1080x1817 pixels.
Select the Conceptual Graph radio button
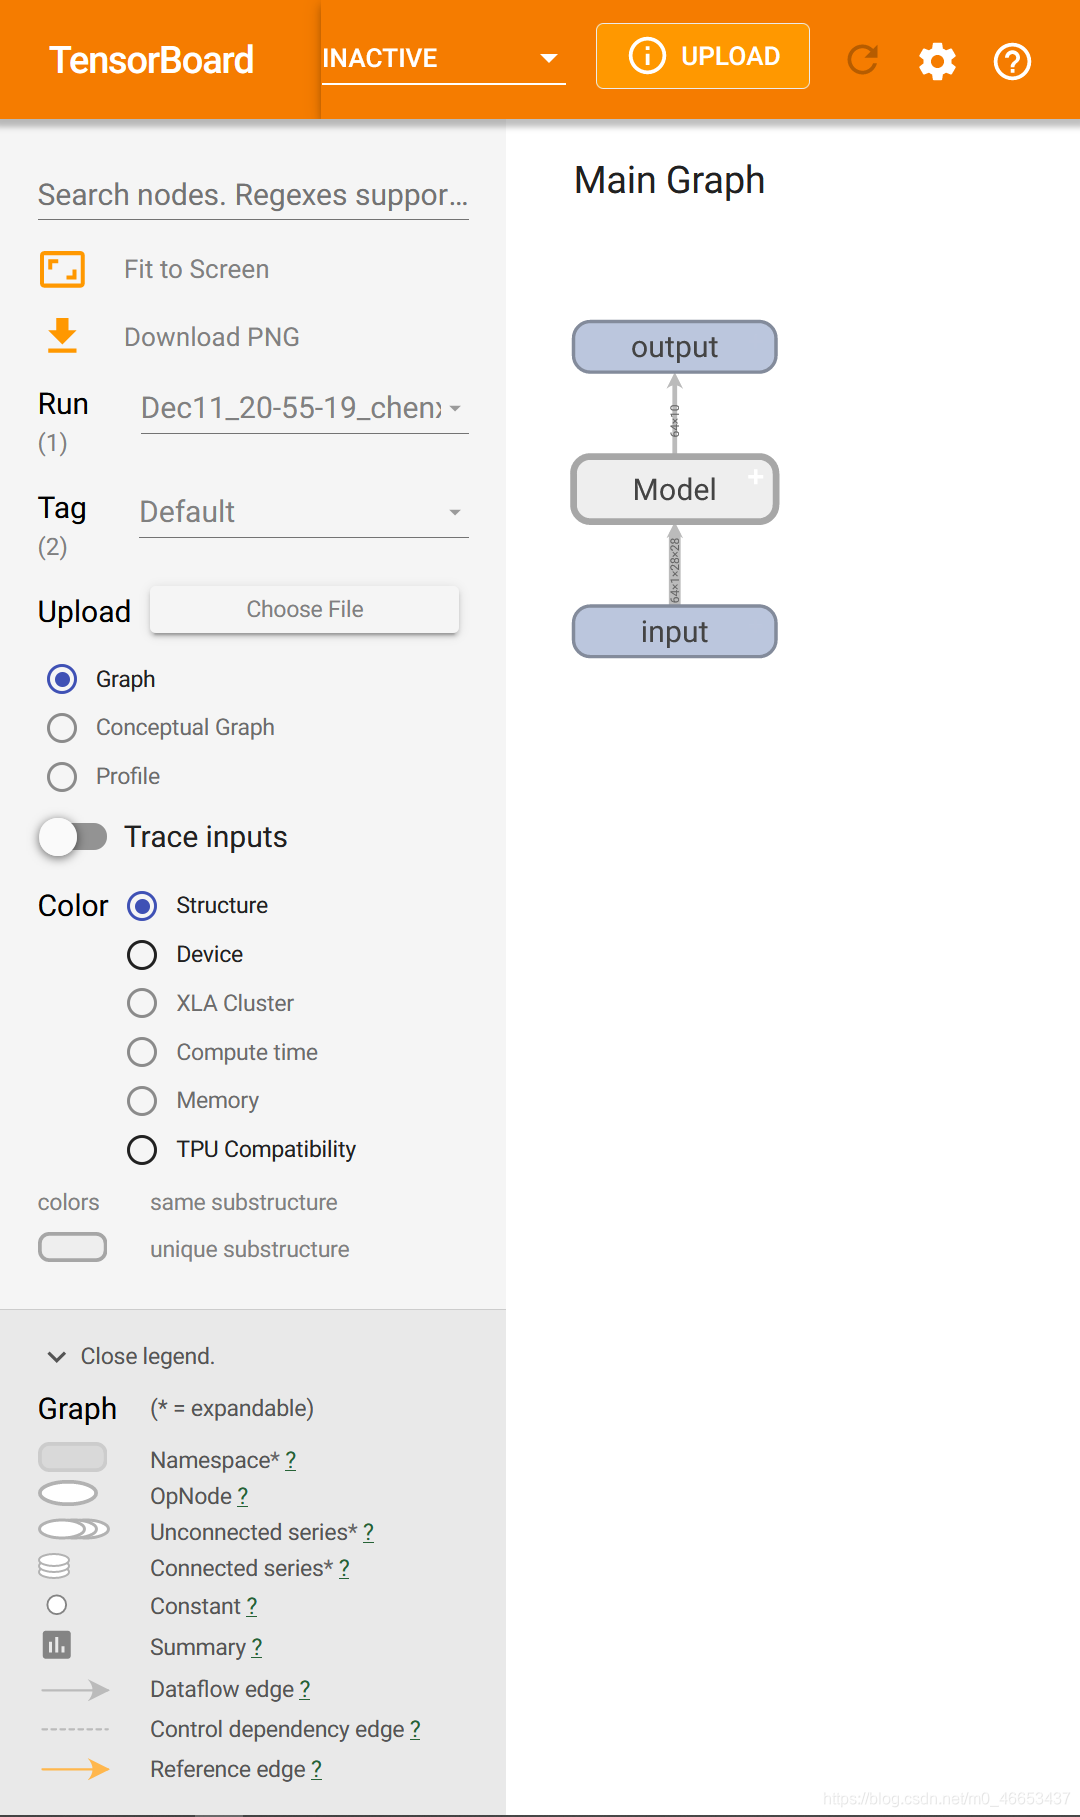tap(62, 728)
